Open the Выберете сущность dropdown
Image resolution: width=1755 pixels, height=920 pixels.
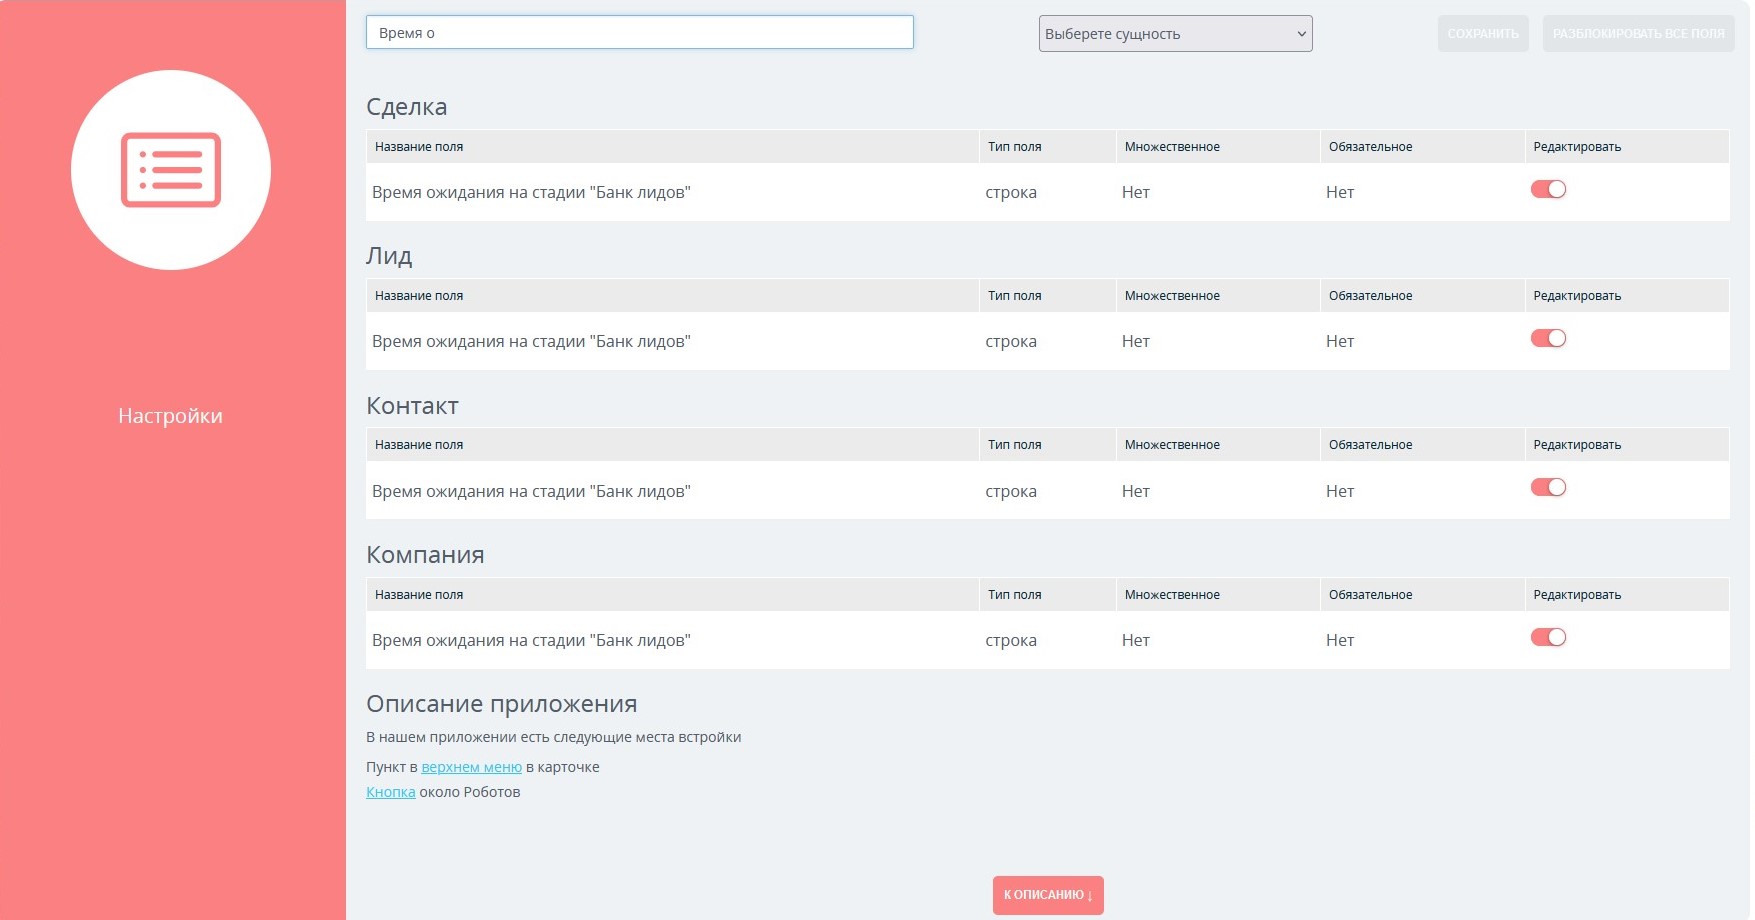[1175, 34]
